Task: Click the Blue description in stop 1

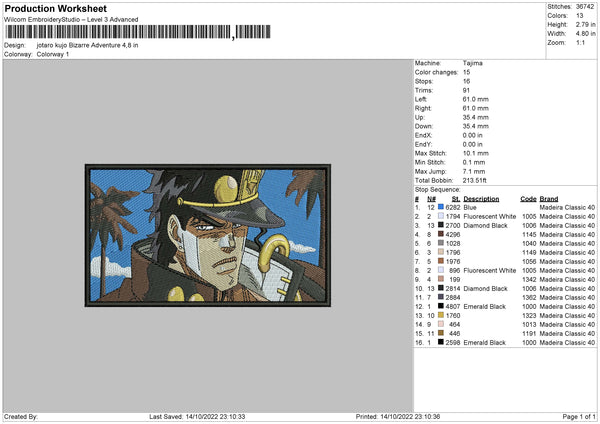Action: click(x=470, y=207)
